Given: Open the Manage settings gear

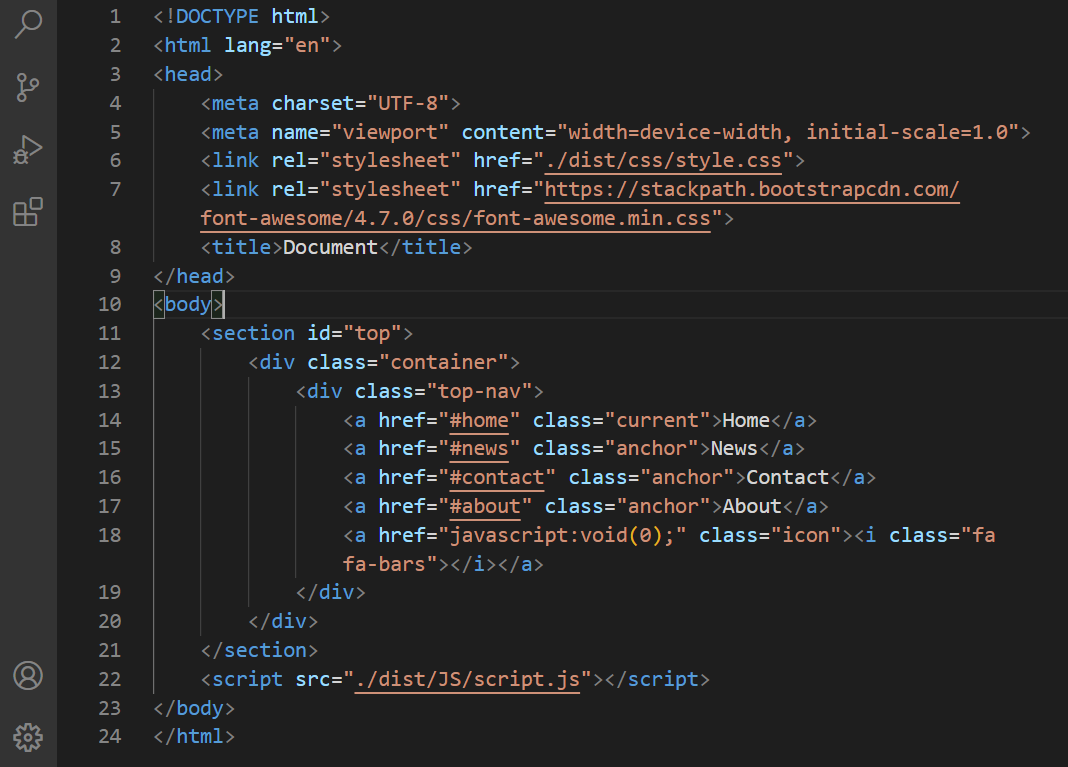Looking at the screenshot, I should [27, 738].
